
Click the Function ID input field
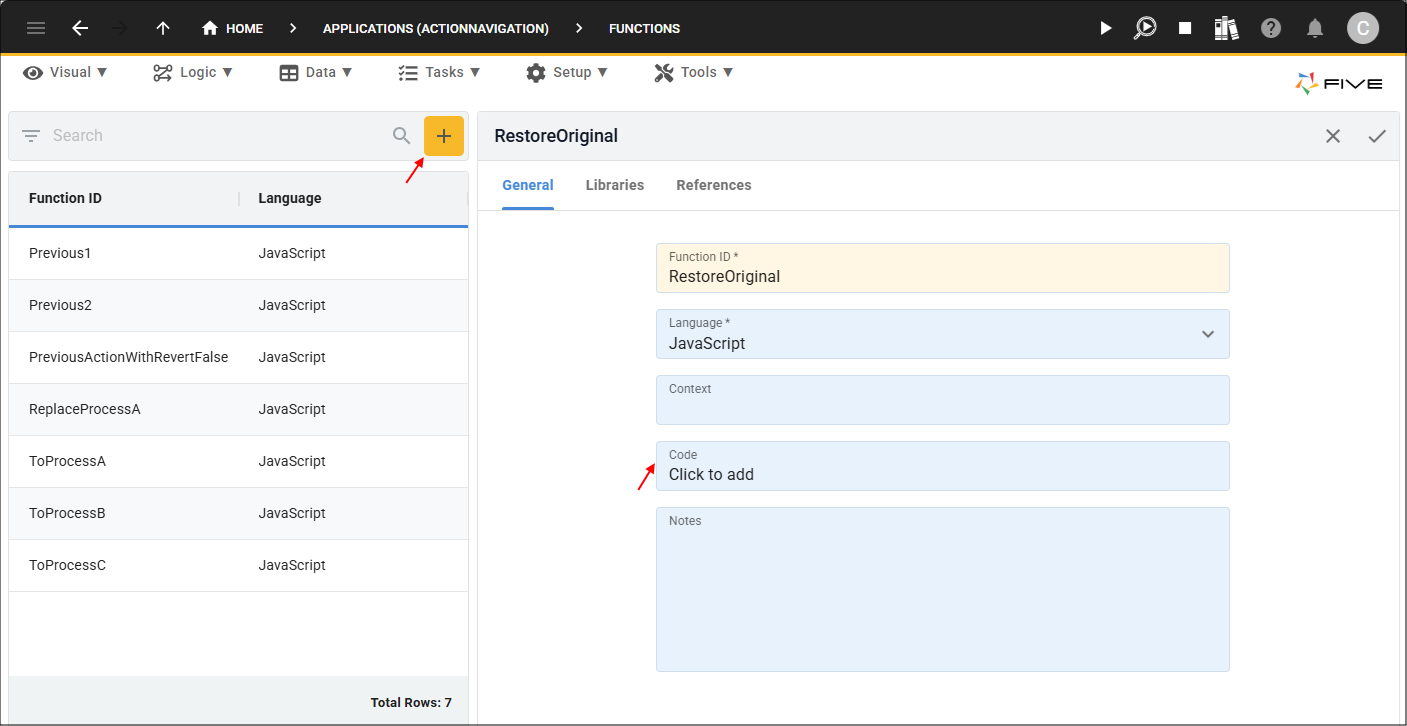pos(943,268)
